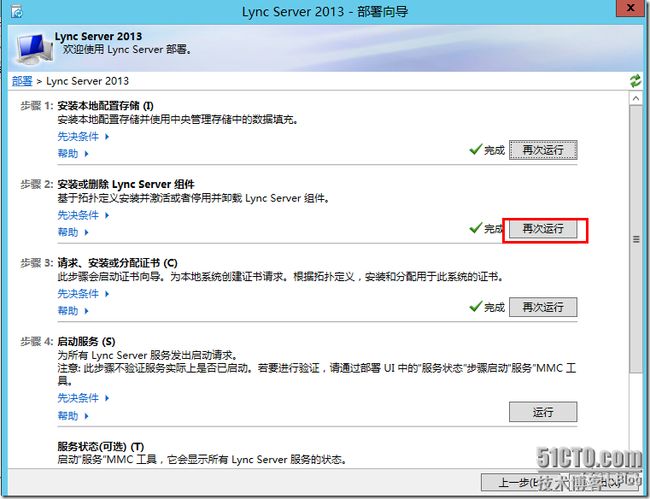Expand 先决条件 under step 2
This screenshot has height=499, width=650.
click(x=83, y=215)
